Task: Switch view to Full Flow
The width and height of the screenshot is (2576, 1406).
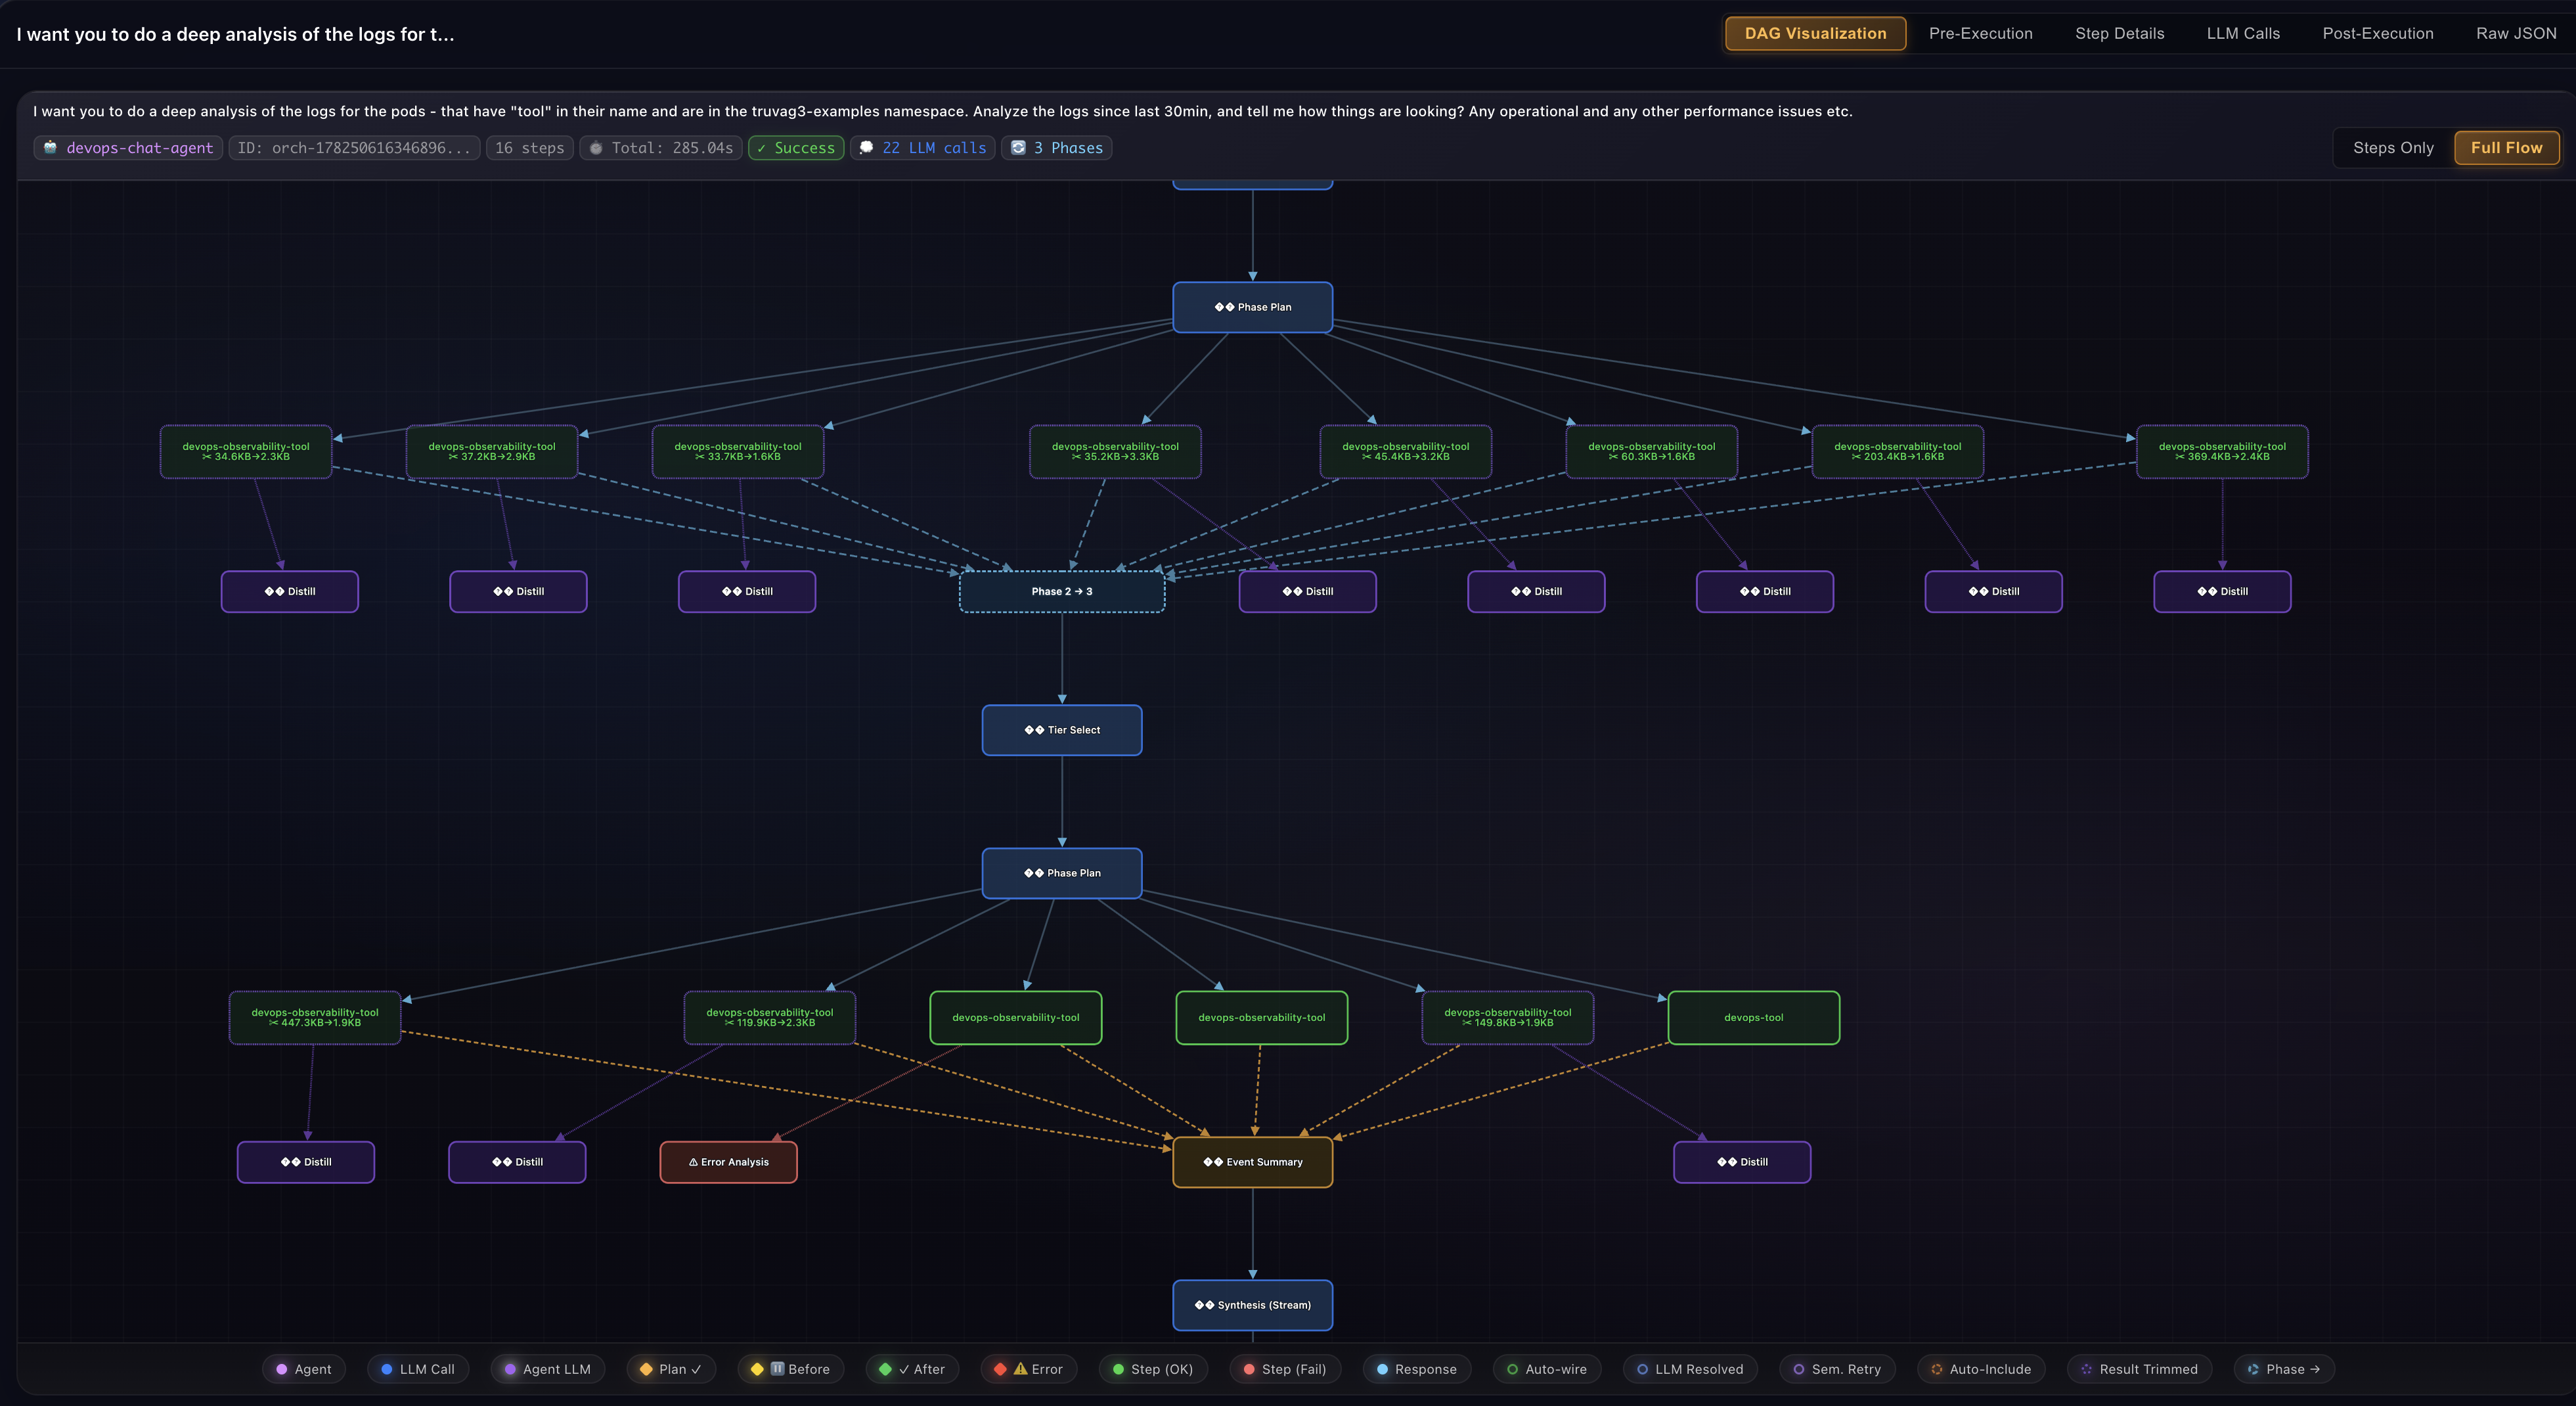Action: coord(2506,148)
